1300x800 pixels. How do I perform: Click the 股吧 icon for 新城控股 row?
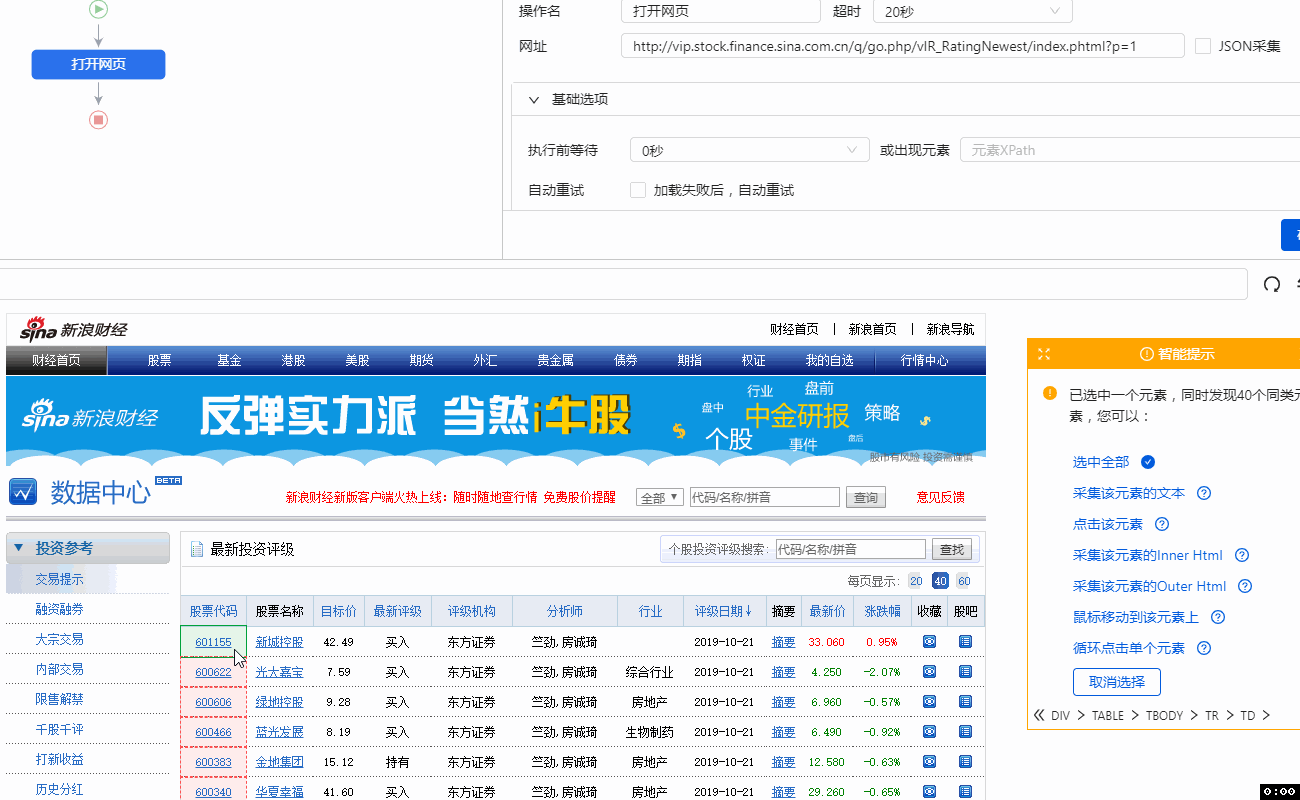pos(965,642)
